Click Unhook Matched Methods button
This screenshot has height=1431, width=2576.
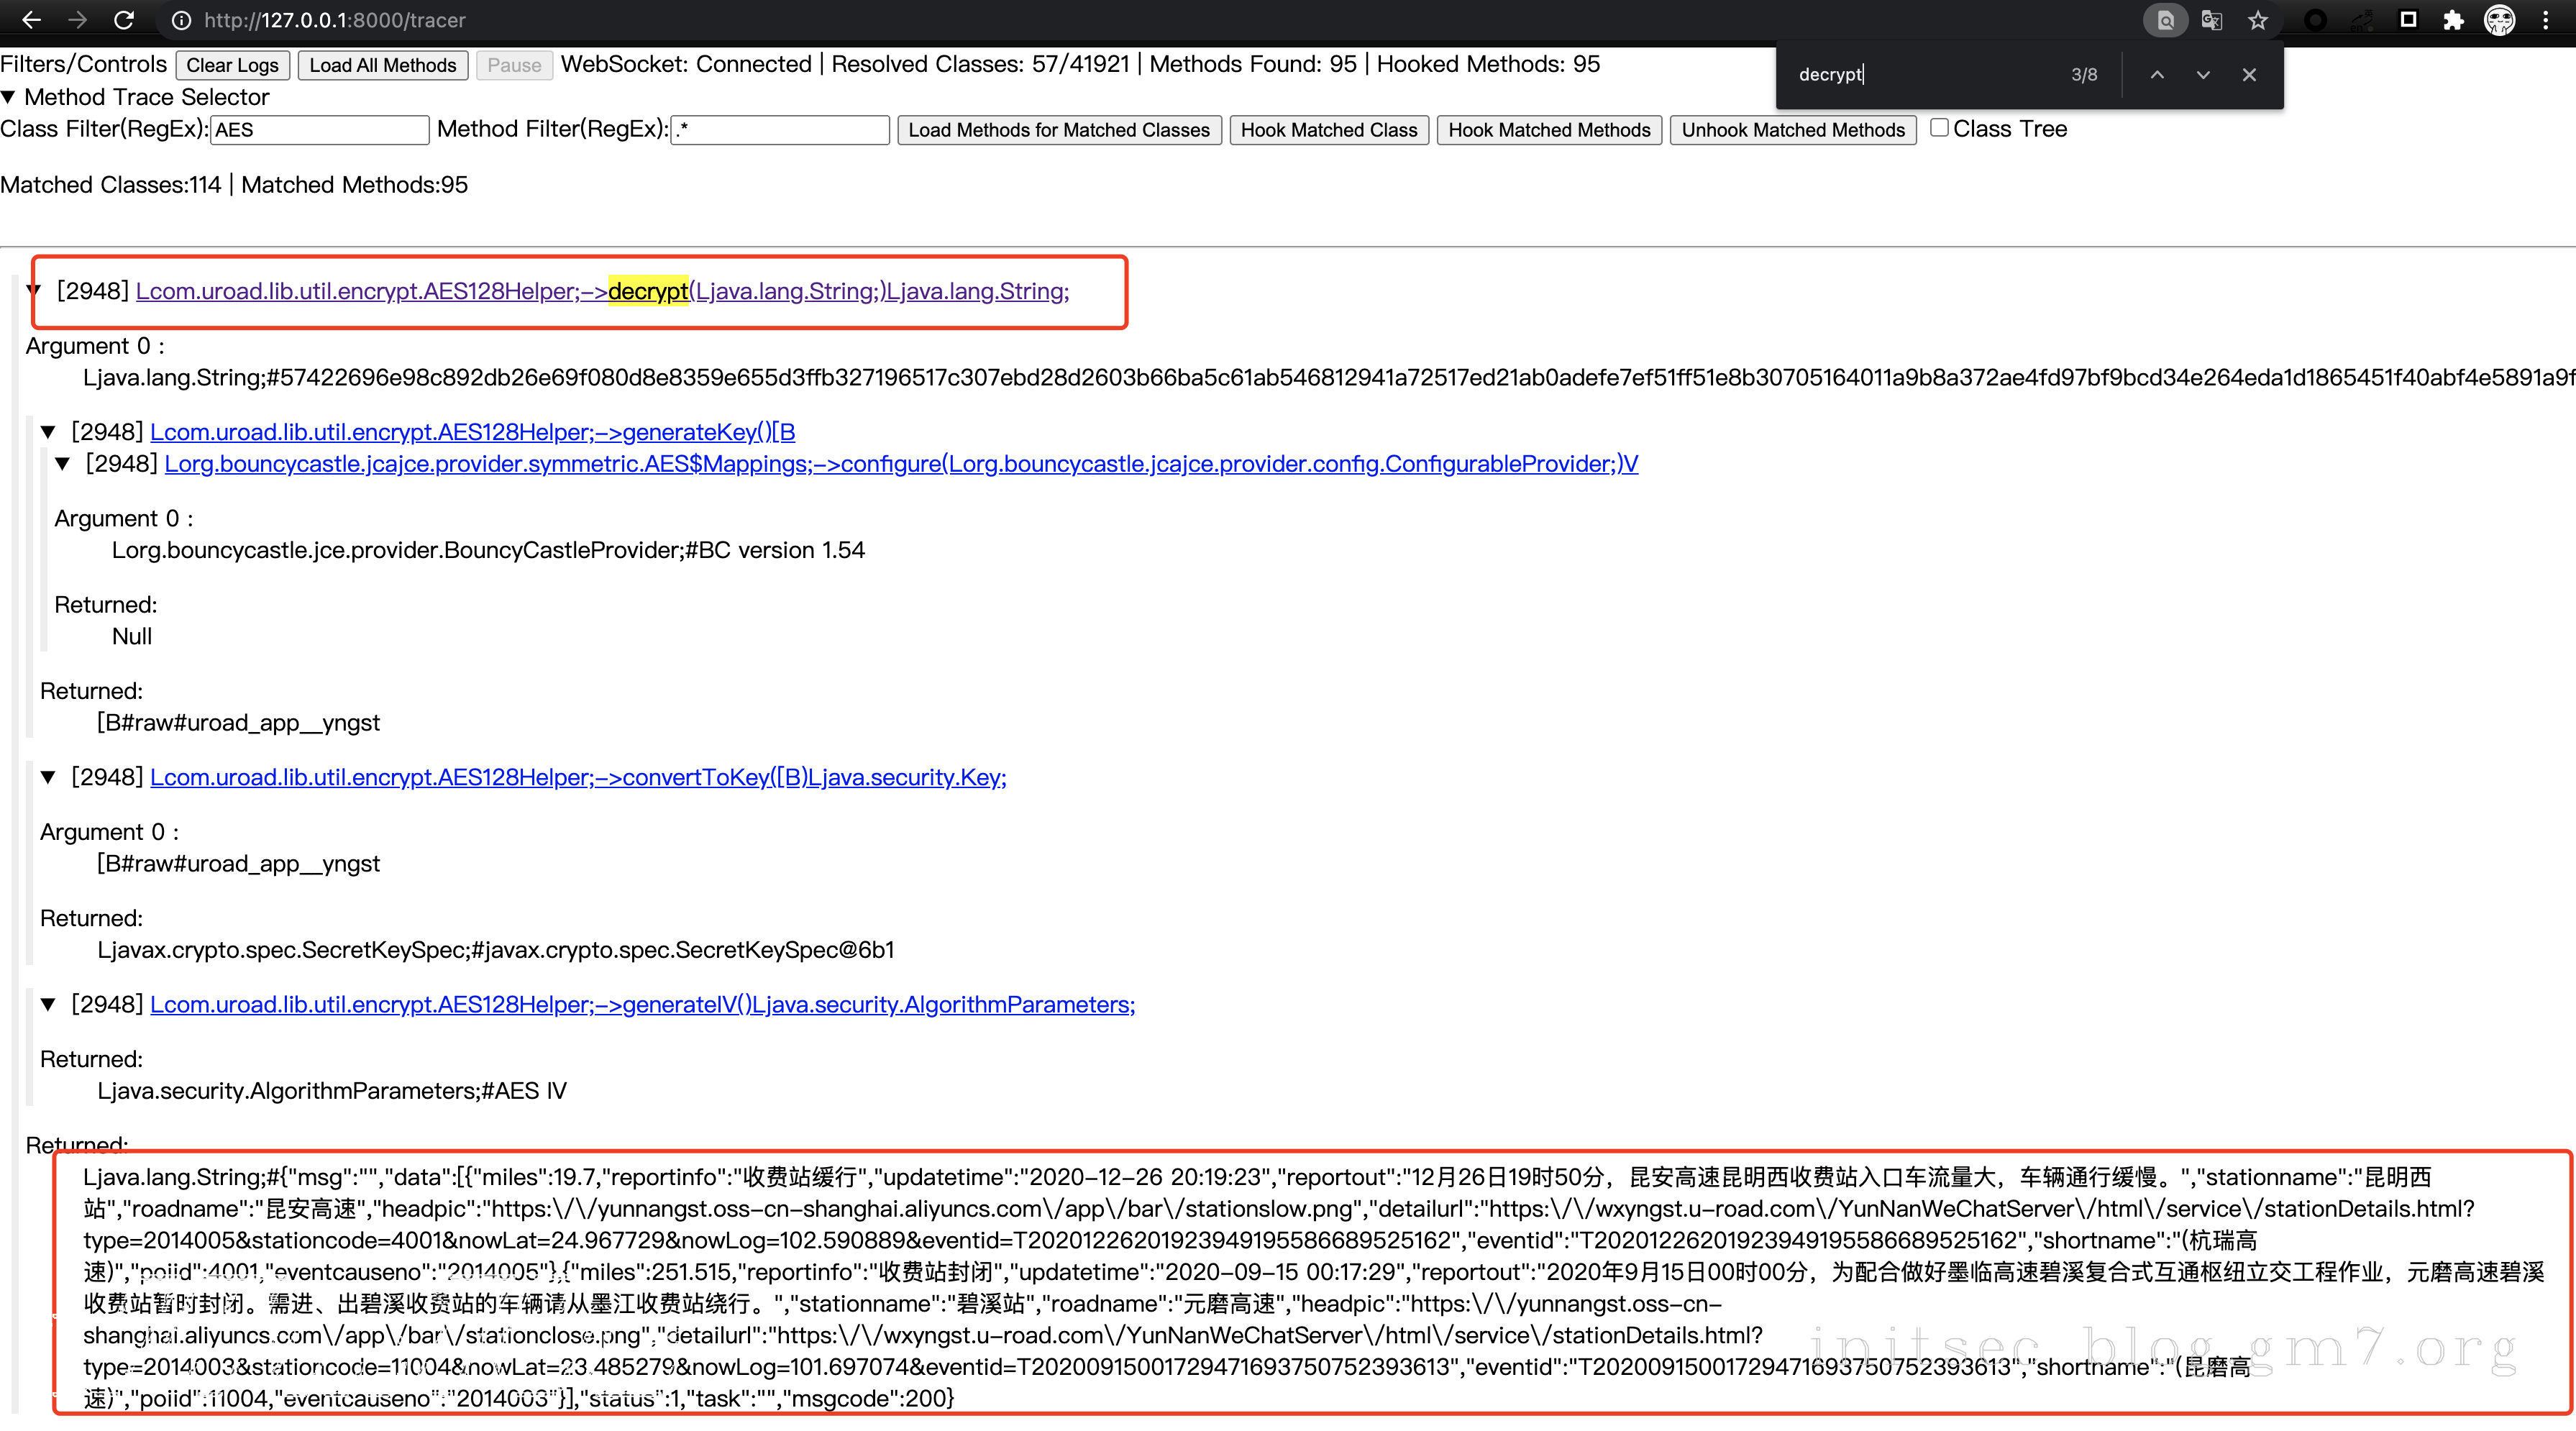coord(1792,130)
